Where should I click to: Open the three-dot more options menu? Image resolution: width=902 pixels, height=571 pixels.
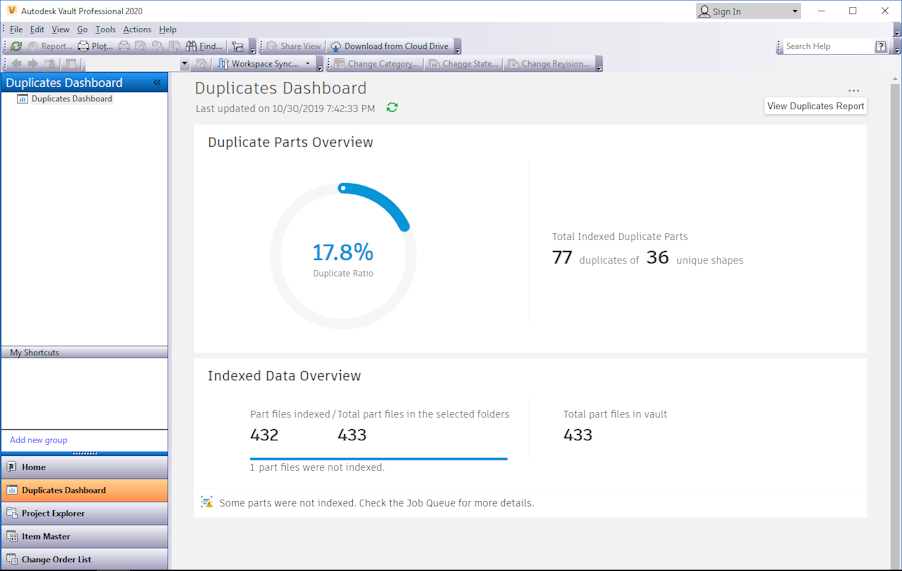pos(853,91)
